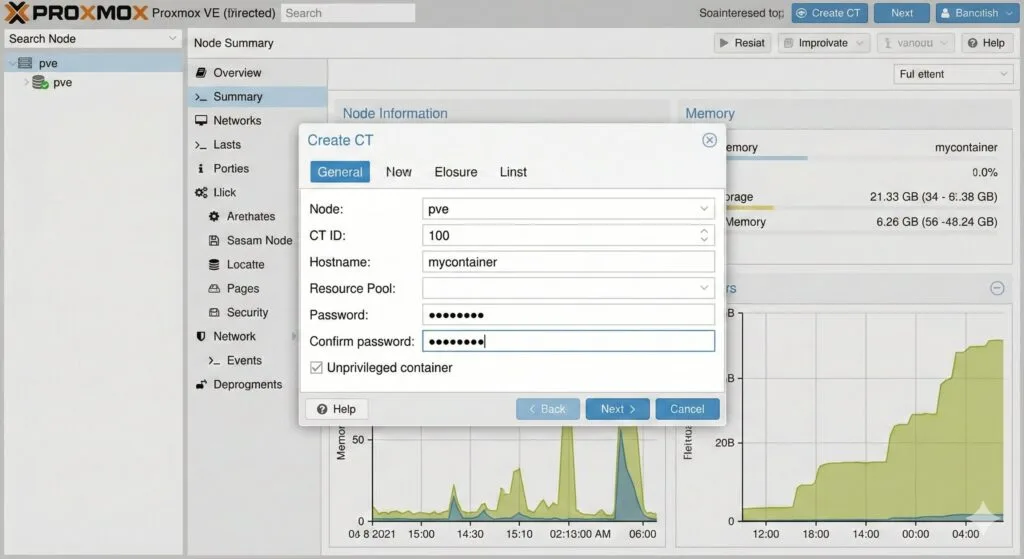Open the Node dropdown in dialog
1024x559 pixels.
tap(704, 209)
